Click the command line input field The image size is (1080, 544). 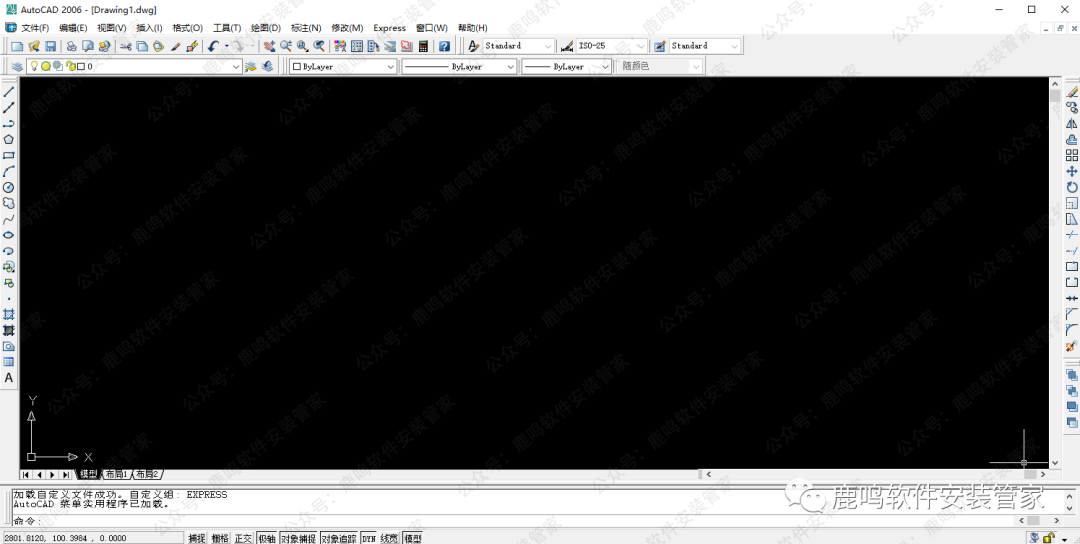(400, 521)
